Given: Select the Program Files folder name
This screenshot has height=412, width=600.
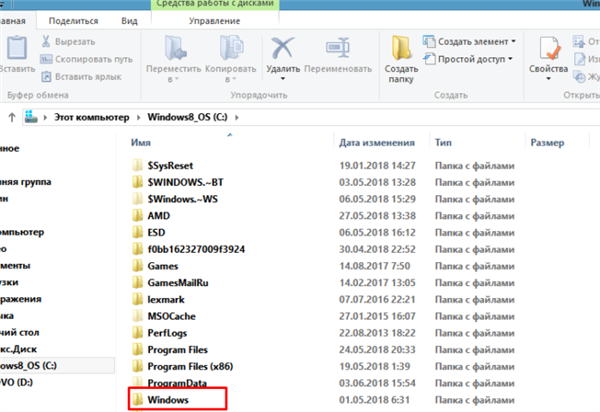Looking at the screenshot, I should click(x=178, y=349).
